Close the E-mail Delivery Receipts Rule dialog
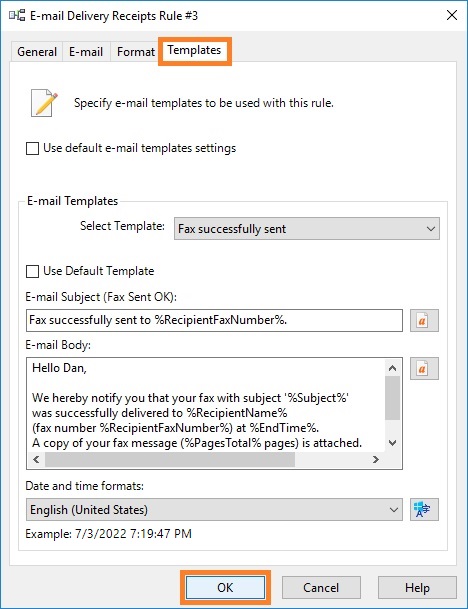The width and height of the screenshot is (468, 609). pyautogui.click(x=452, y=16)
